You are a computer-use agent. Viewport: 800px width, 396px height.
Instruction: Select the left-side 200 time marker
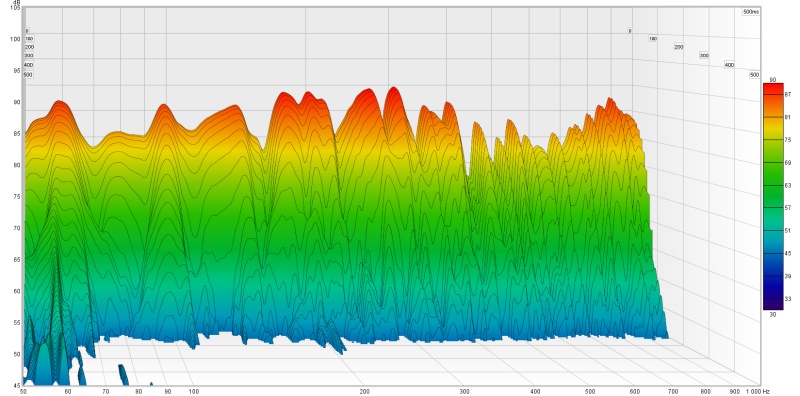click(x=29, y=46)
